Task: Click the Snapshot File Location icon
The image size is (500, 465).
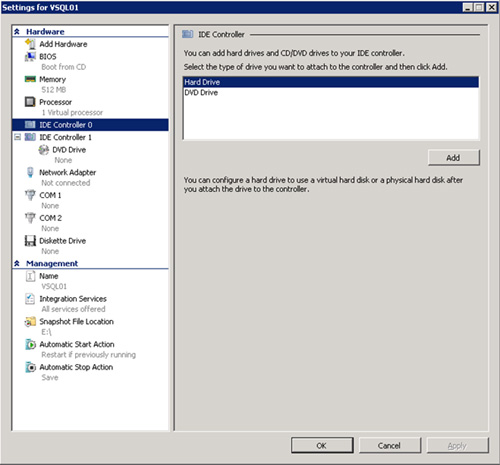Action: pyautogui.click(x=30, y=321)
